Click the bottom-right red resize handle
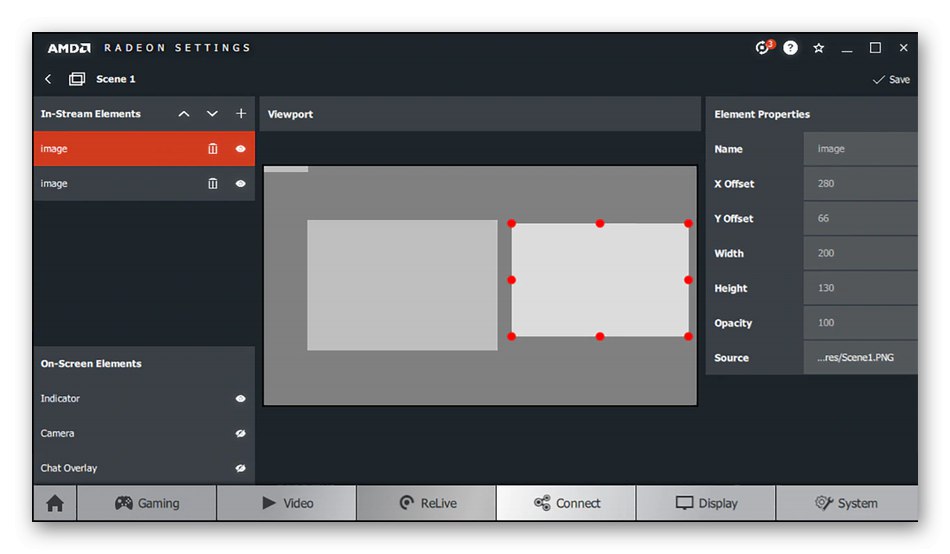950x554 pixels. [x=688, y=336]
